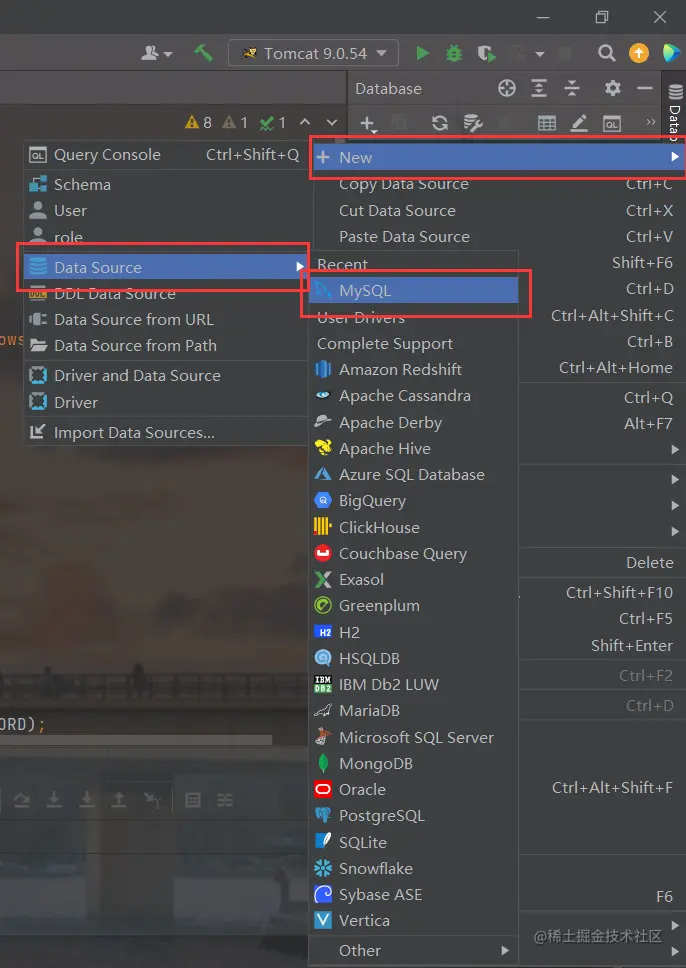Select the Driver menu item

pos(164,403)
